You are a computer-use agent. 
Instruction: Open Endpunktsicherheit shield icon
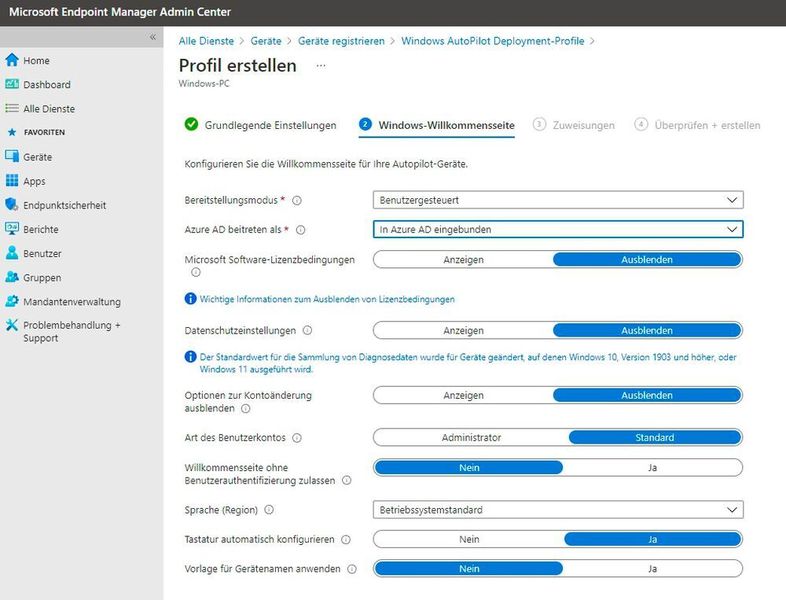tap(12, 205)
